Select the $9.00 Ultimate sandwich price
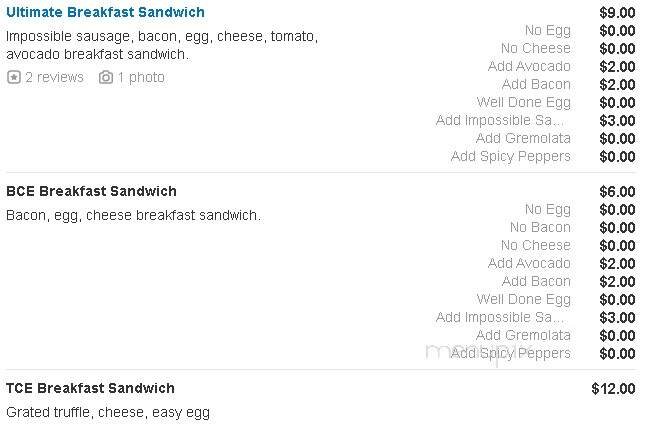Screen dimensions: 658x434 (616, 12)
